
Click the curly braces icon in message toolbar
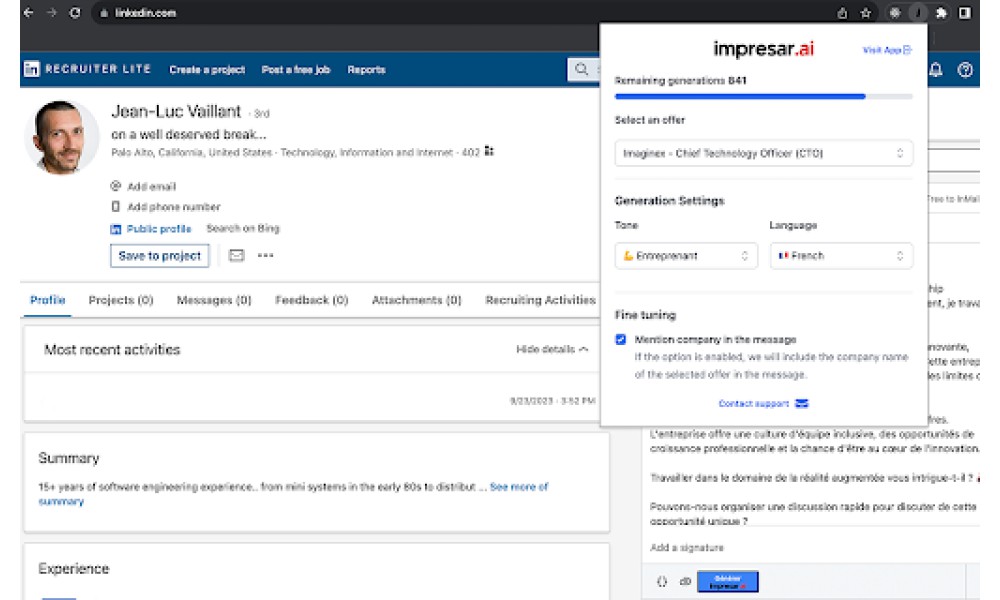pos(662,582)
